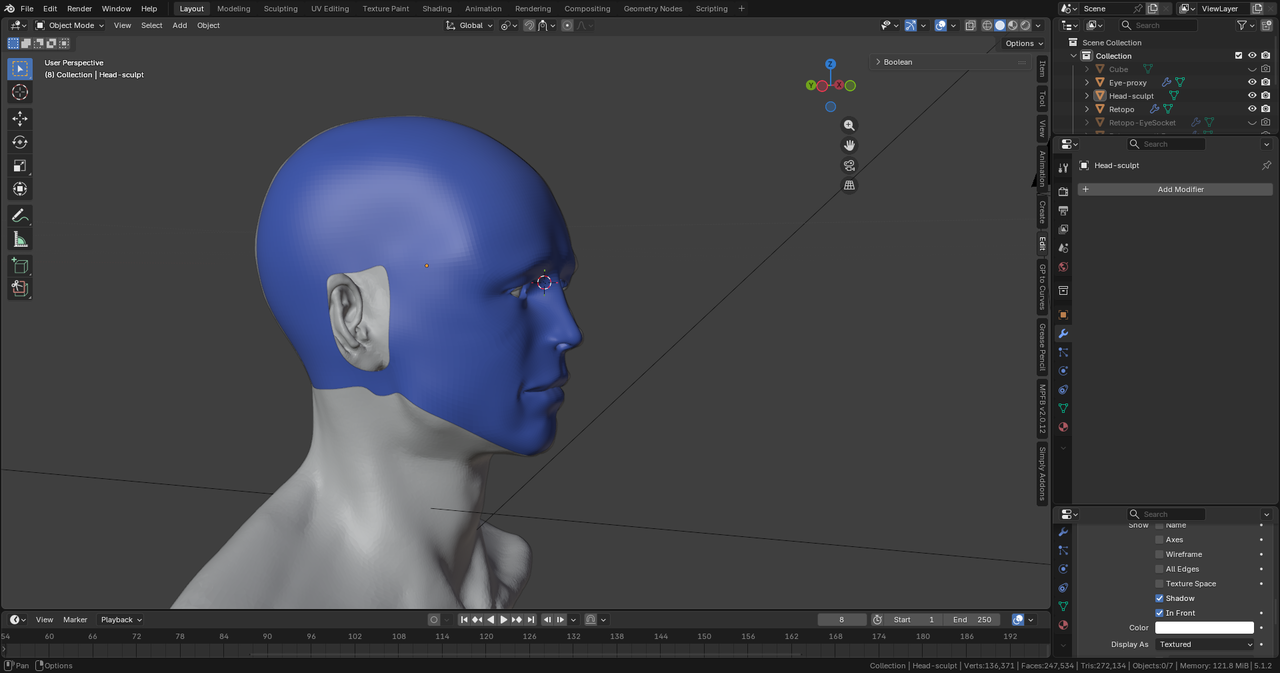Switch to the Shading workspace tab
Image resolution: width=1280 pixels, height=673 pixels.
click(437, 8)
